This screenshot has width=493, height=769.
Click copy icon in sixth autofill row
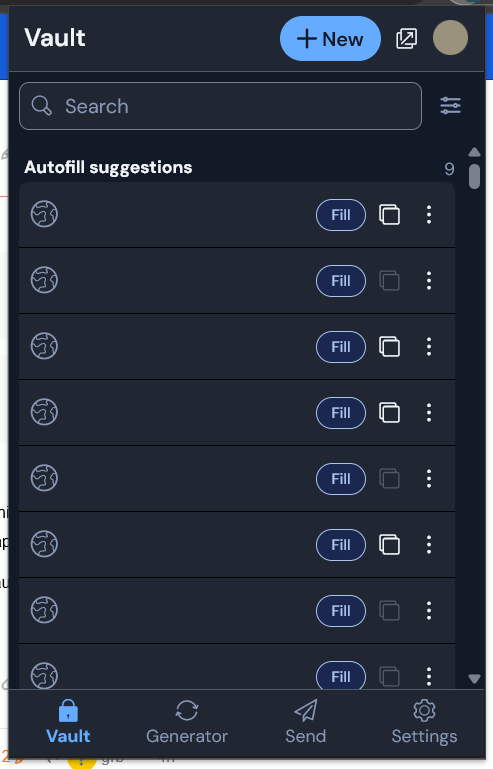point(389,545)
